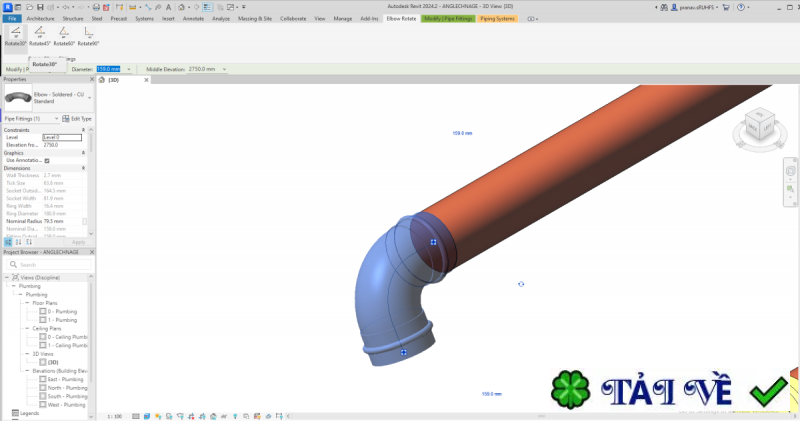Collapse the 3D Views tree node
The image size is (800, 421).
coord(28,354)
